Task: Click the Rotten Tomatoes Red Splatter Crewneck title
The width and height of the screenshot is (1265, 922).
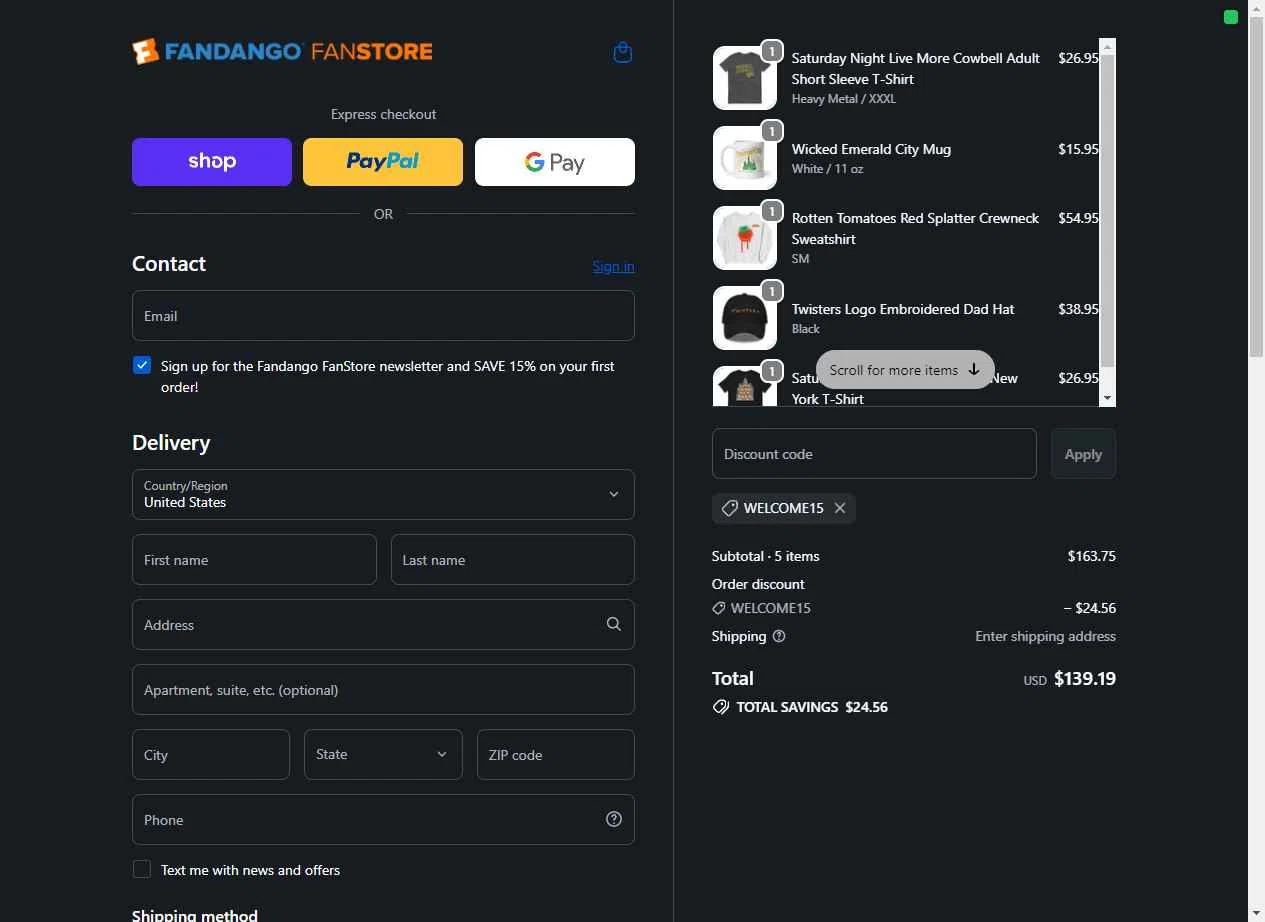Action: [915, 228]
